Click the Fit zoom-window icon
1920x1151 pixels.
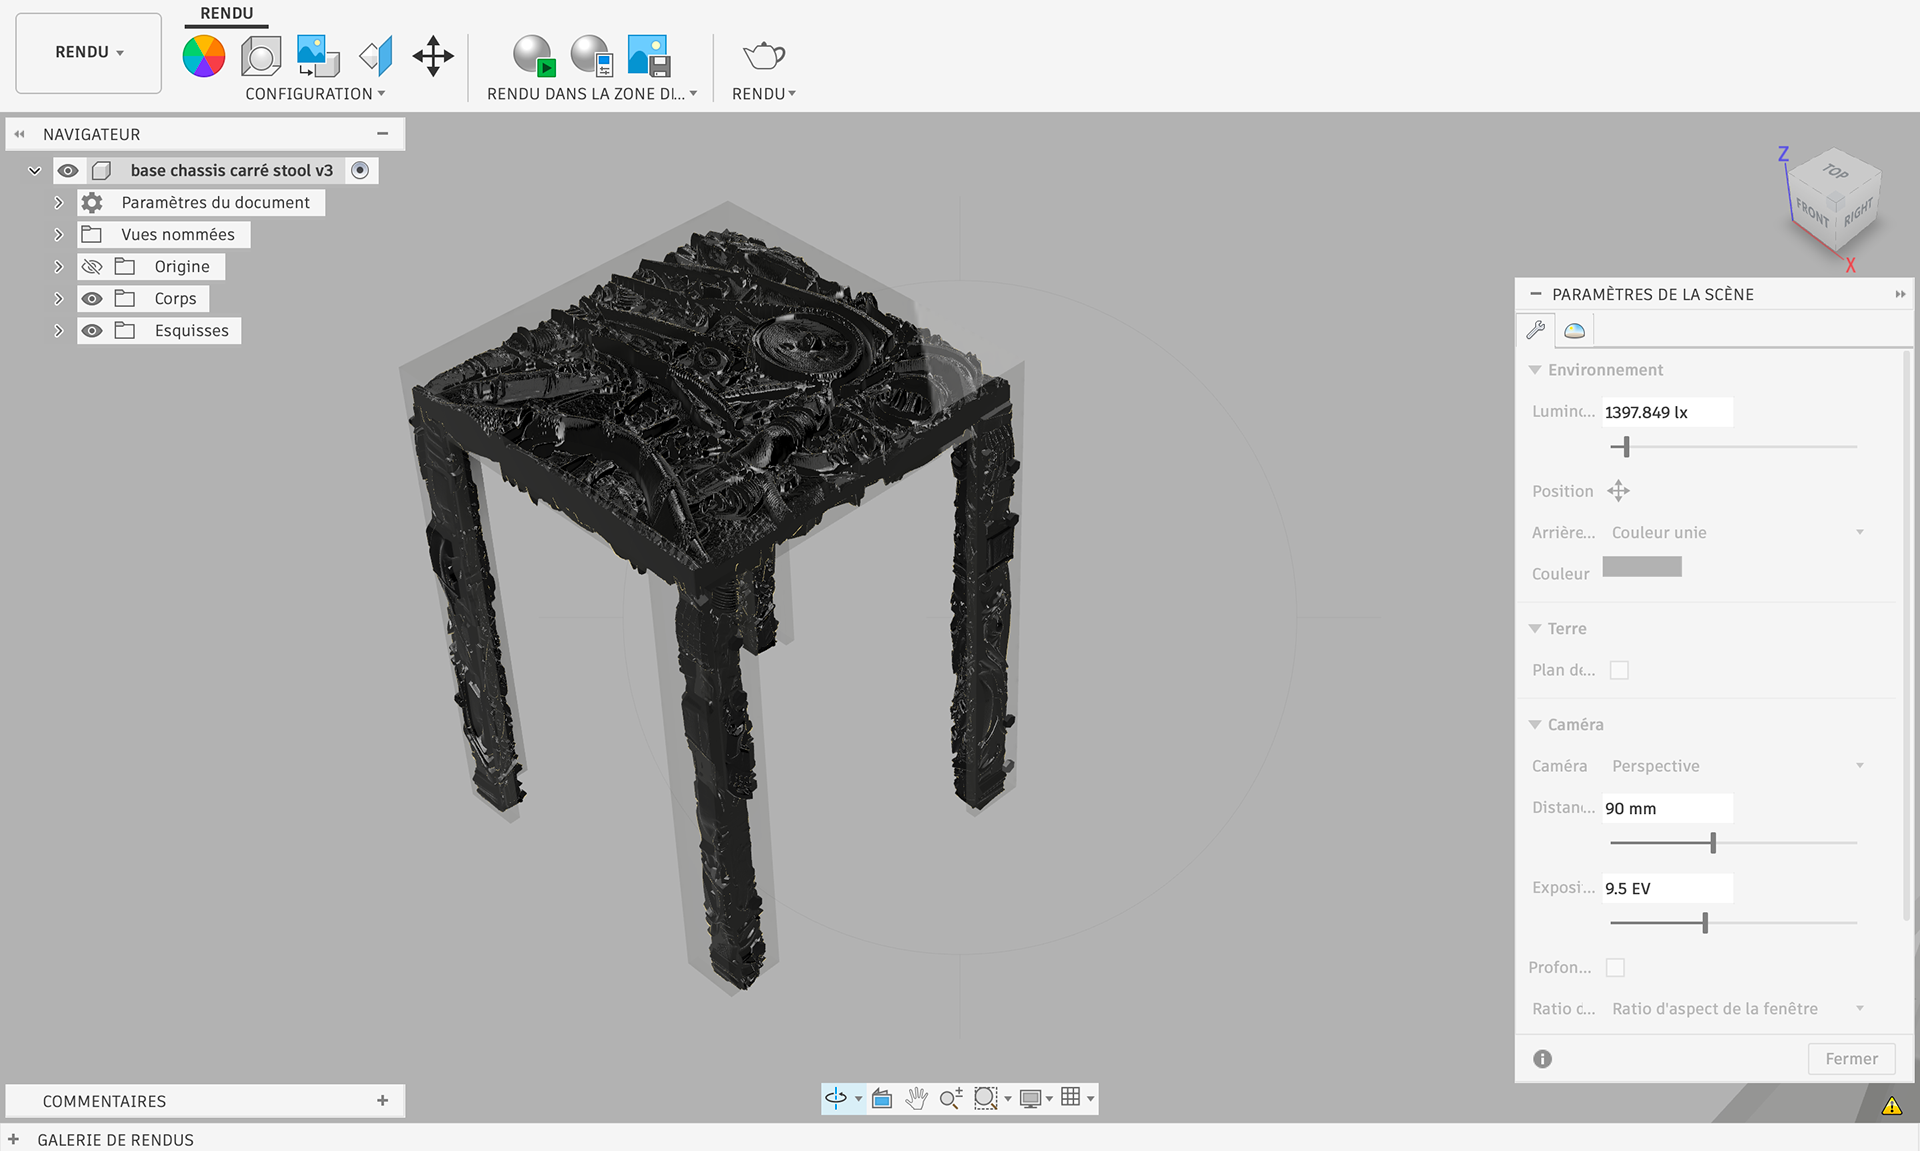[986, 1098]
